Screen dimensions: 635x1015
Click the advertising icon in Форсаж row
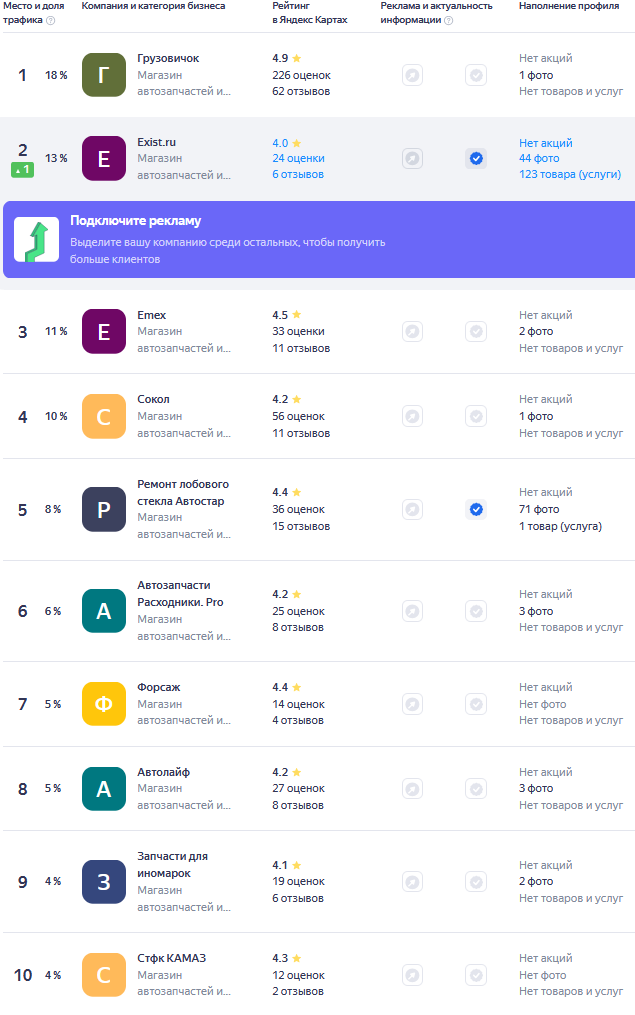click(x=412, y=704)
